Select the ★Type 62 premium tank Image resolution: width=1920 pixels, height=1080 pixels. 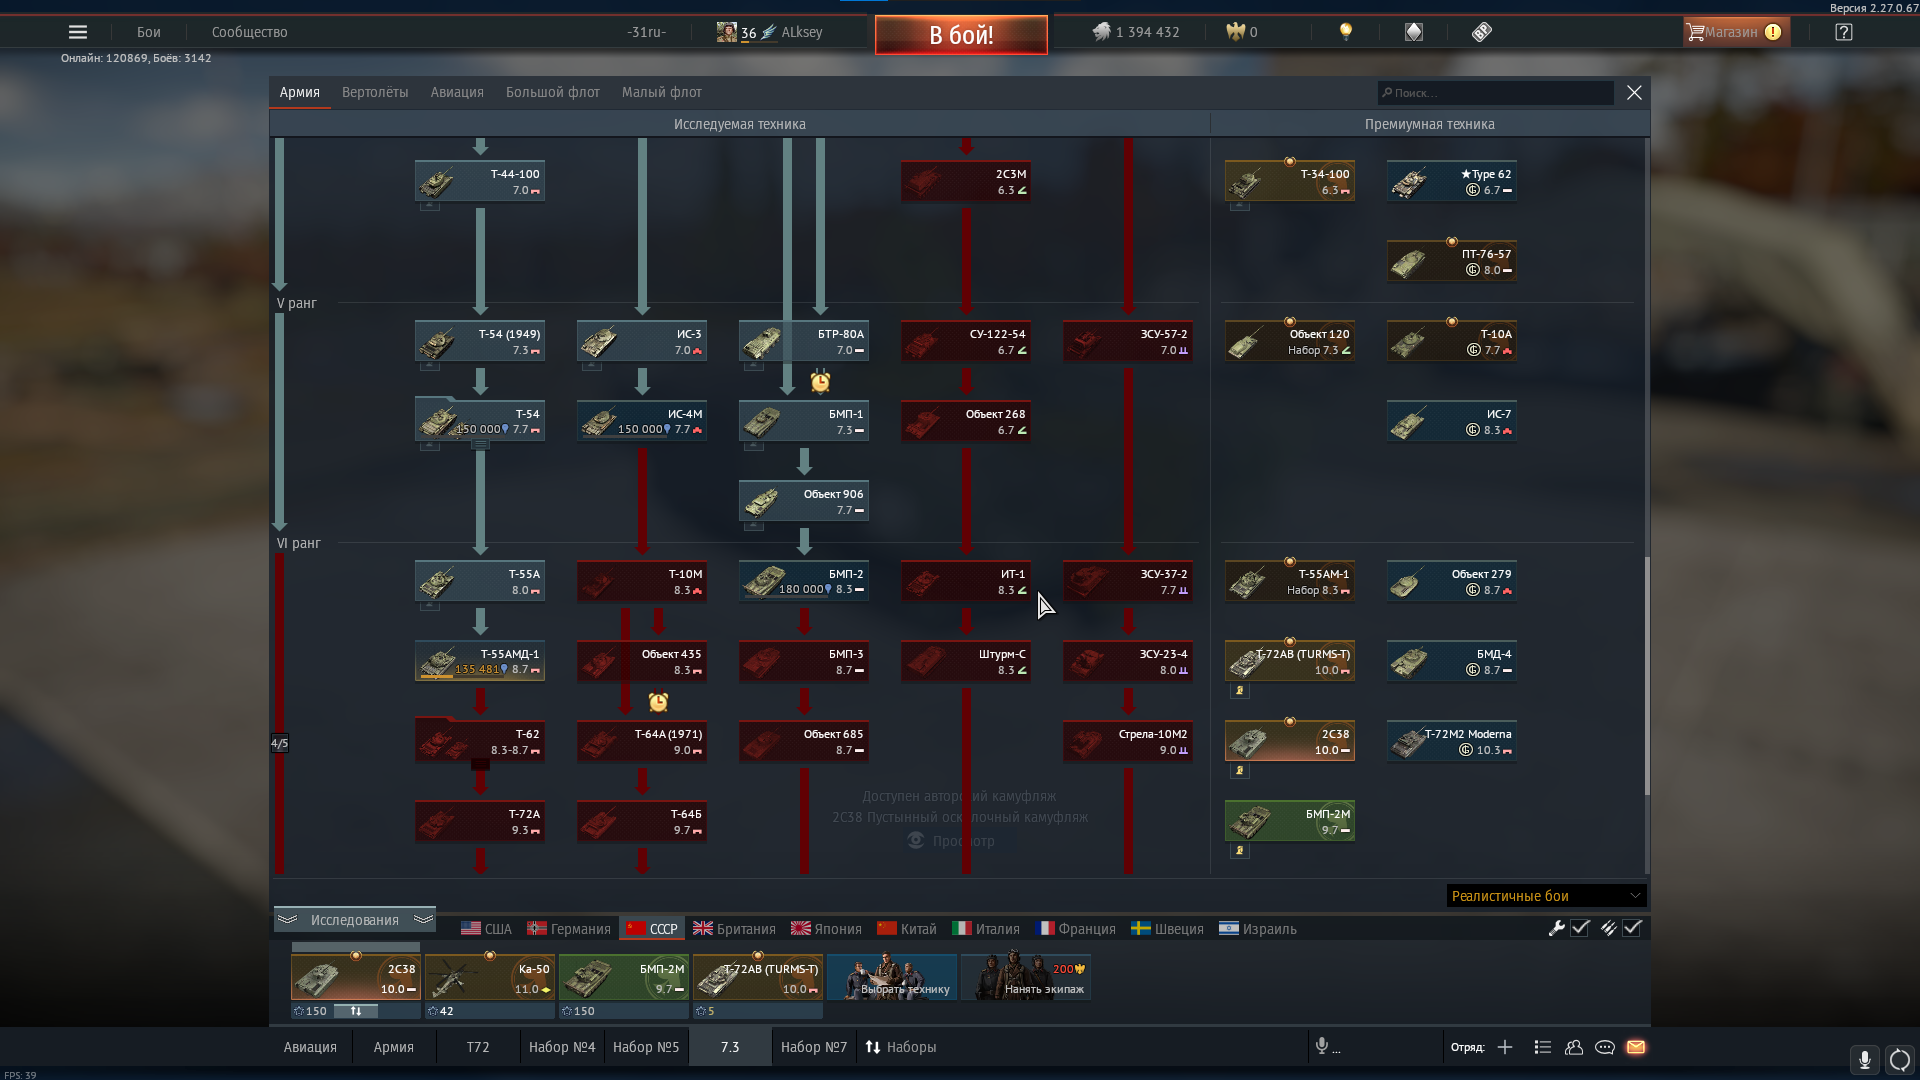coord(1452,181)
